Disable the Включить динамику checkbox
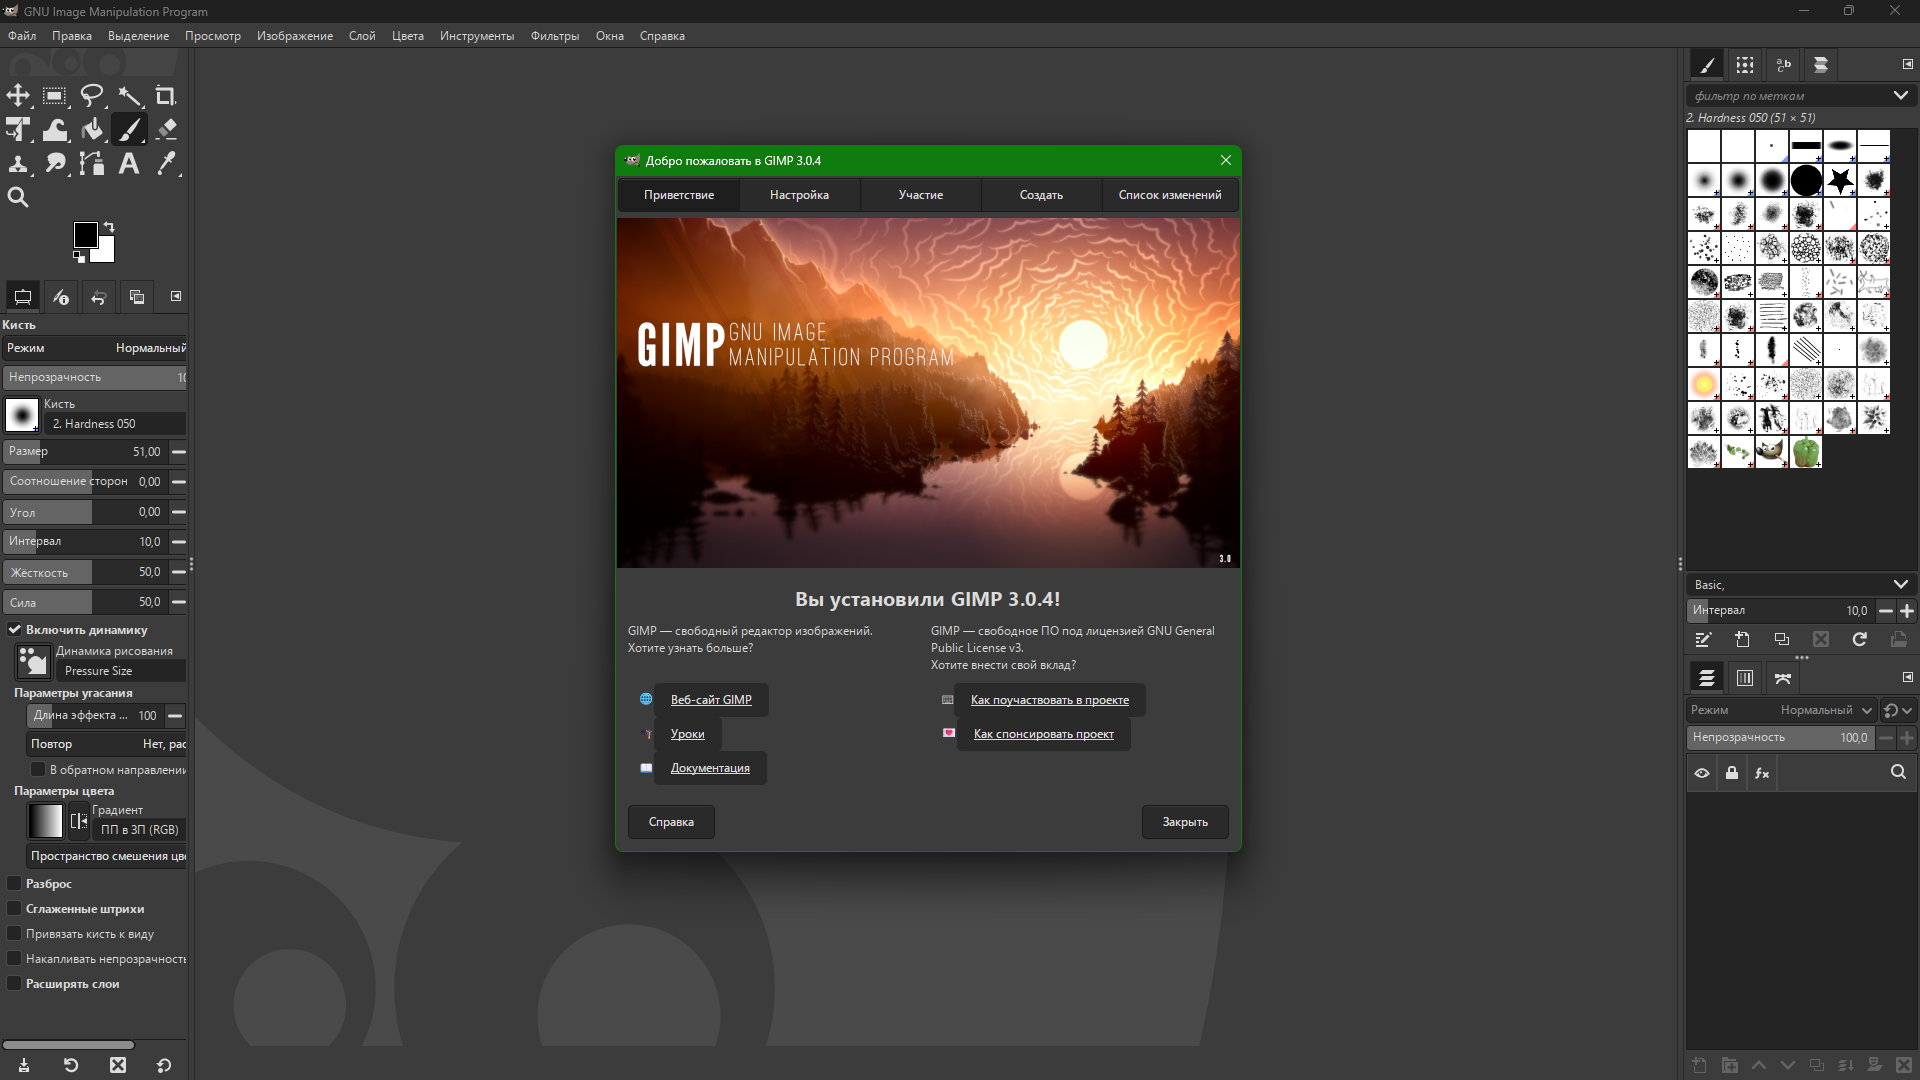 coord(15,630)
